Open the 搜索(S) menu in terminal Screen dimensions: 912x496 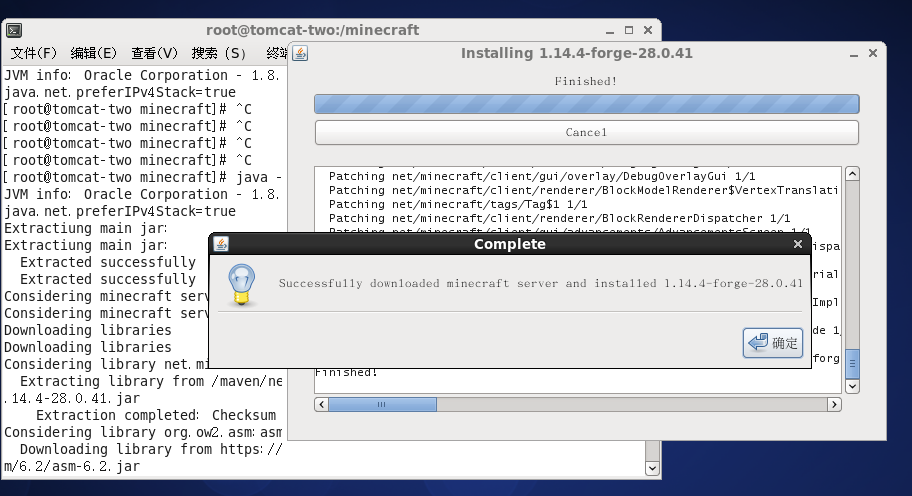(x=219, y=53)
